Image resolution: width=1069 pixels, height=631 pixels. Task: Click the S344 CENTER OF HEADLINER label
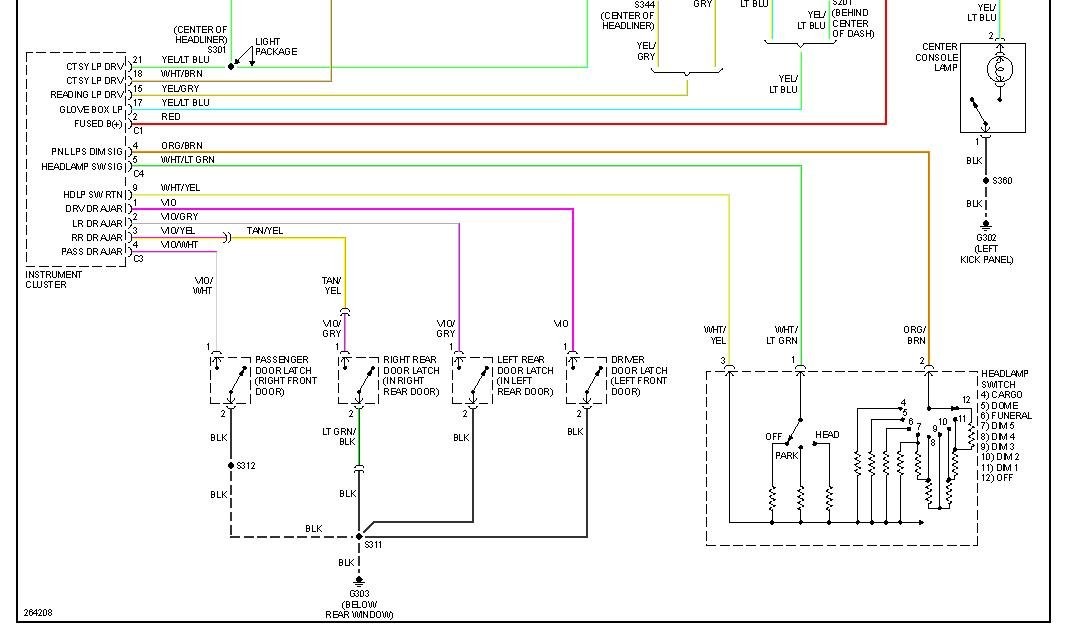click(x=628, y=16)
